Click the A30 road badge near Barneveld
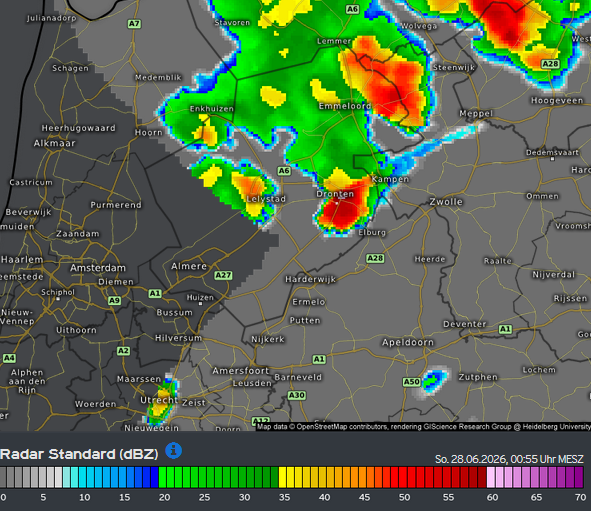The image size is (591, 511). pyautogui.click(x=297, y=395)
